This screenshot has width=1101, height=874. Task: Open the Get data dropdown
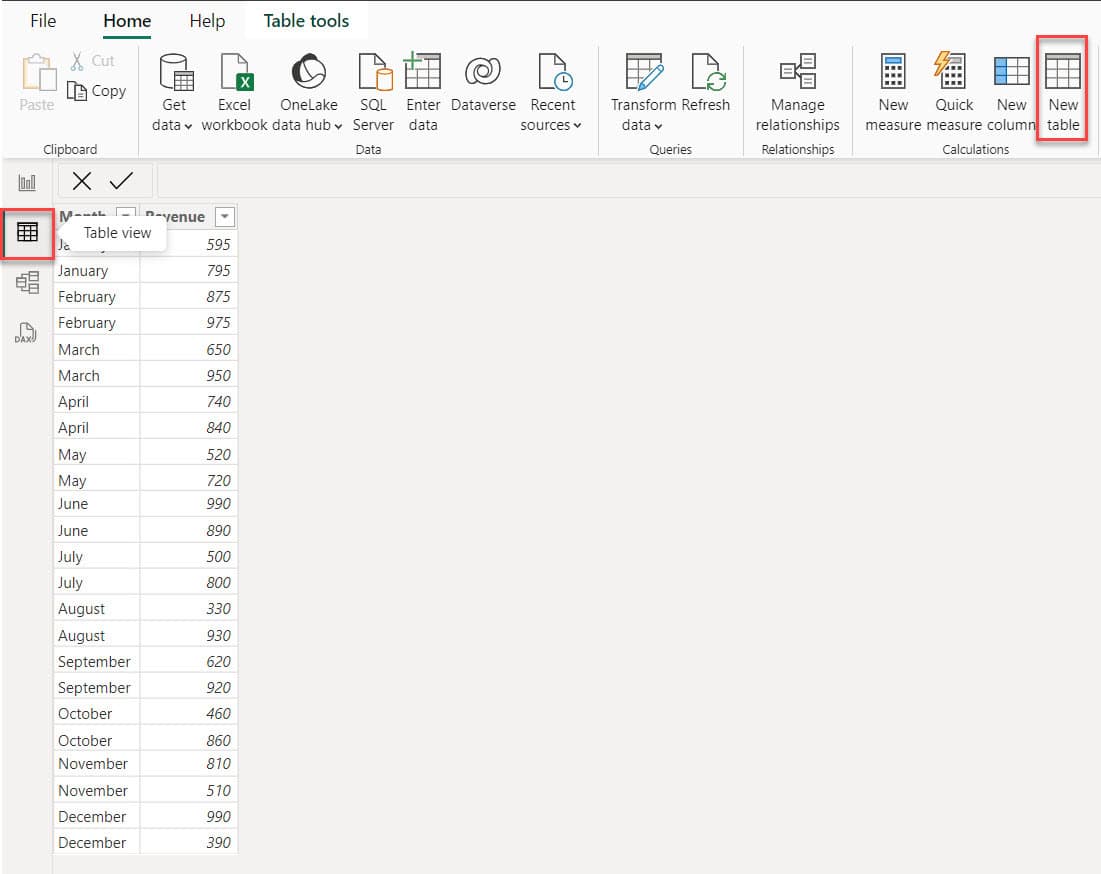pyautogui.click(x=173, y=93)
